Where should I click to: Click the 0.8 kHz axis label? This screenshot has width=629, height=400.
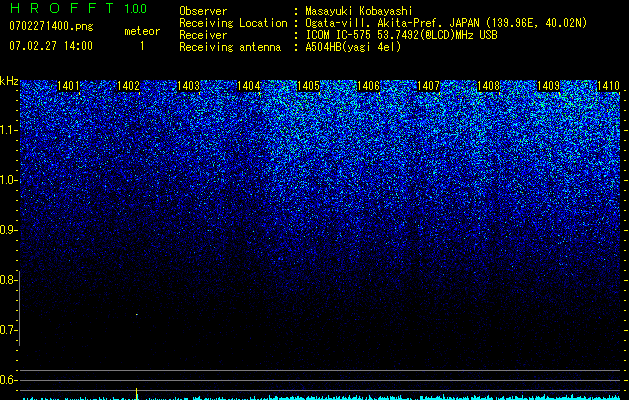[x=9, y=280]
